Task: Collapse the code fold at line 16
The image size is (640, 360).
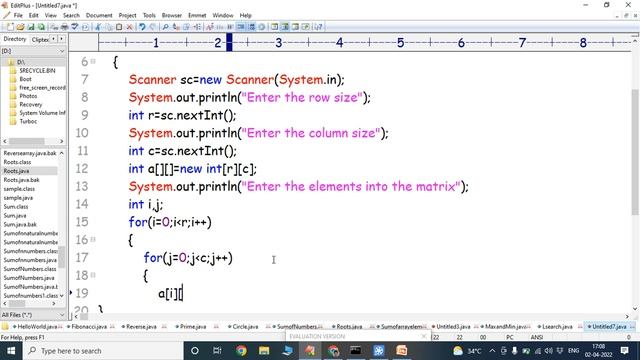Action: [93, 239]
